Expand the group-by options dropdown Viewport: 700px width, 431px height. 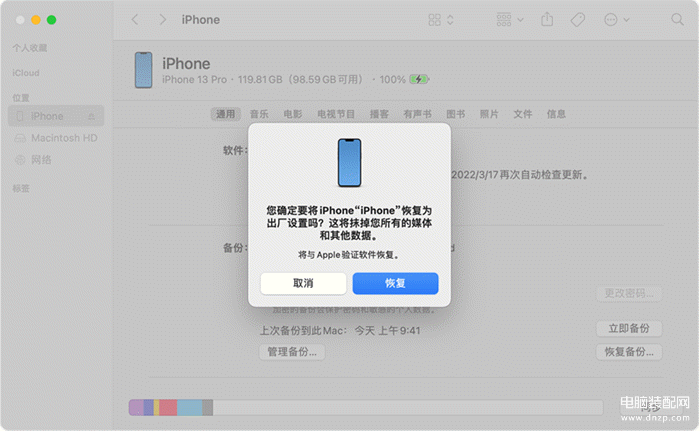point(509,20)
